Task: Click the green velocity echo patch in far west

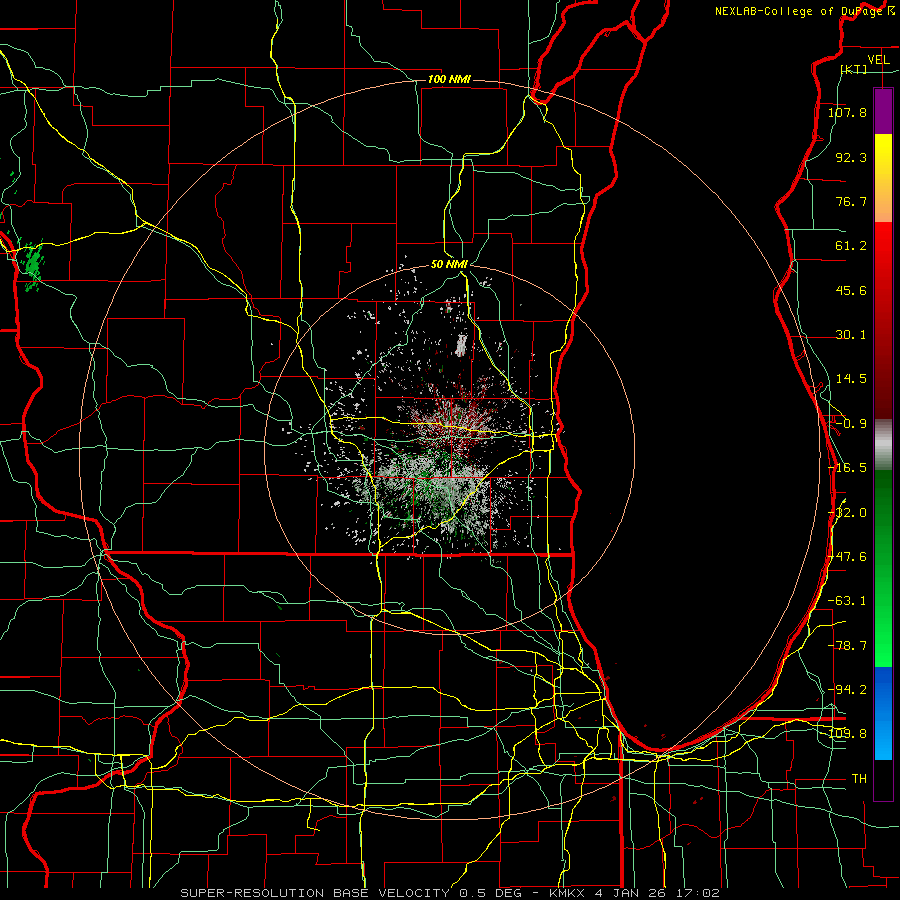Action: (x=33, y=264)
